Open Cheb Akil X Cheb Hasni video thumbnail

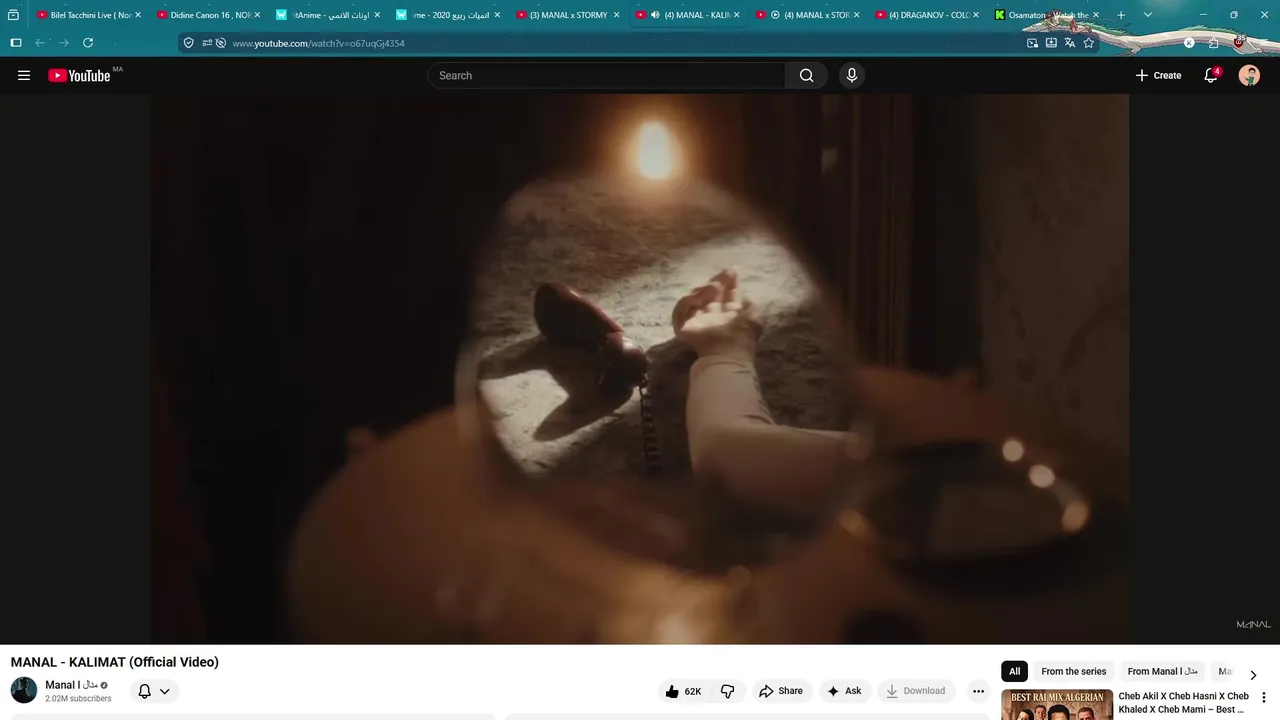(1057, 705)
